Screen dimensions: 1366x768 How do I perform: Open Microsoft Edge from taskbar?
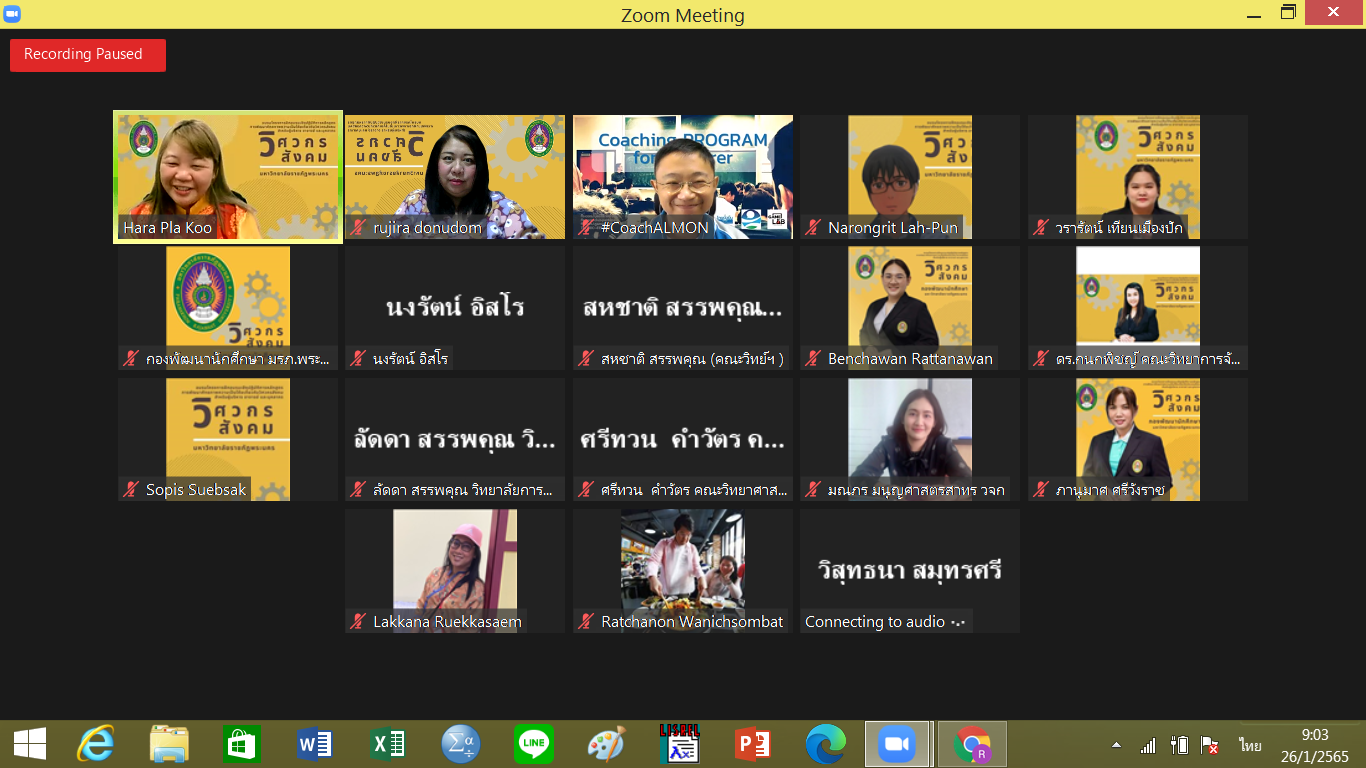(x=825, y=744)
